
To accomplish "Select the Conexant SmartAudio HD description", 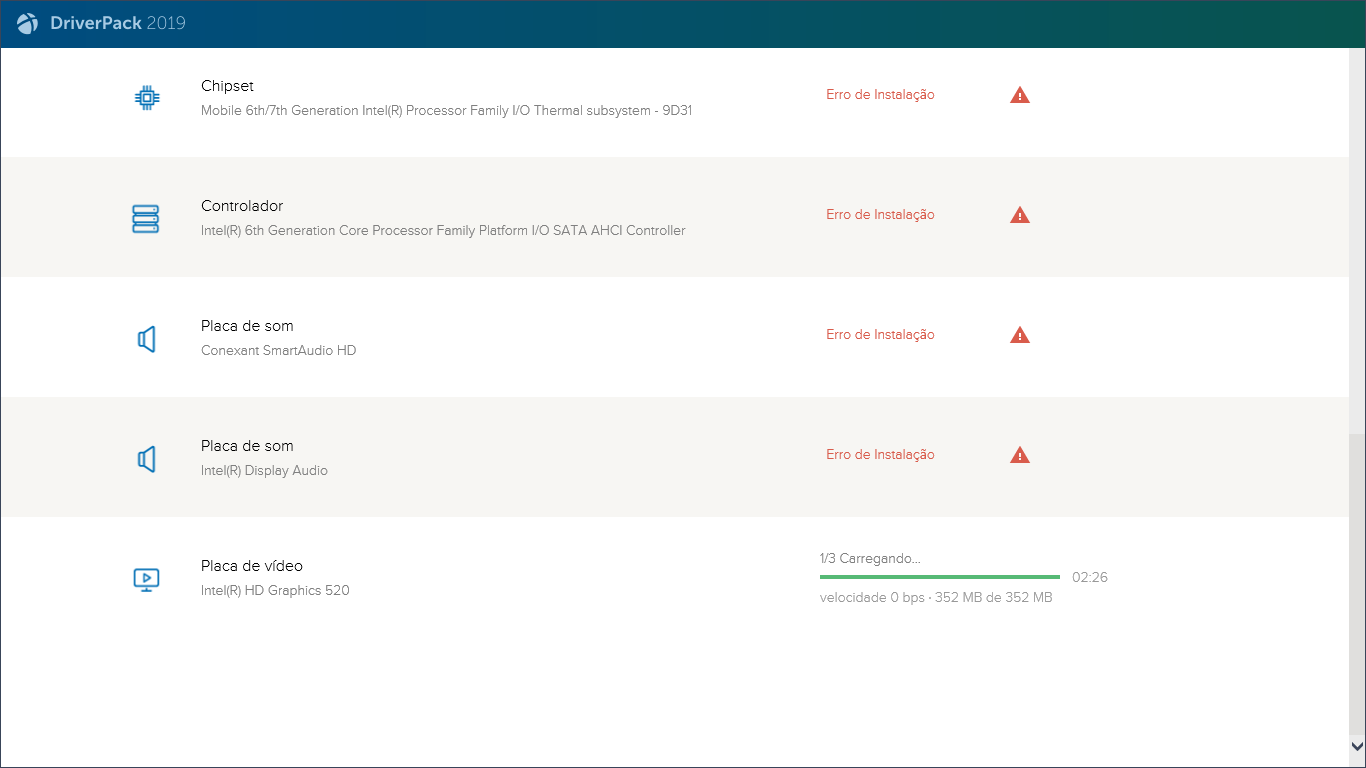I will [278, 351].
